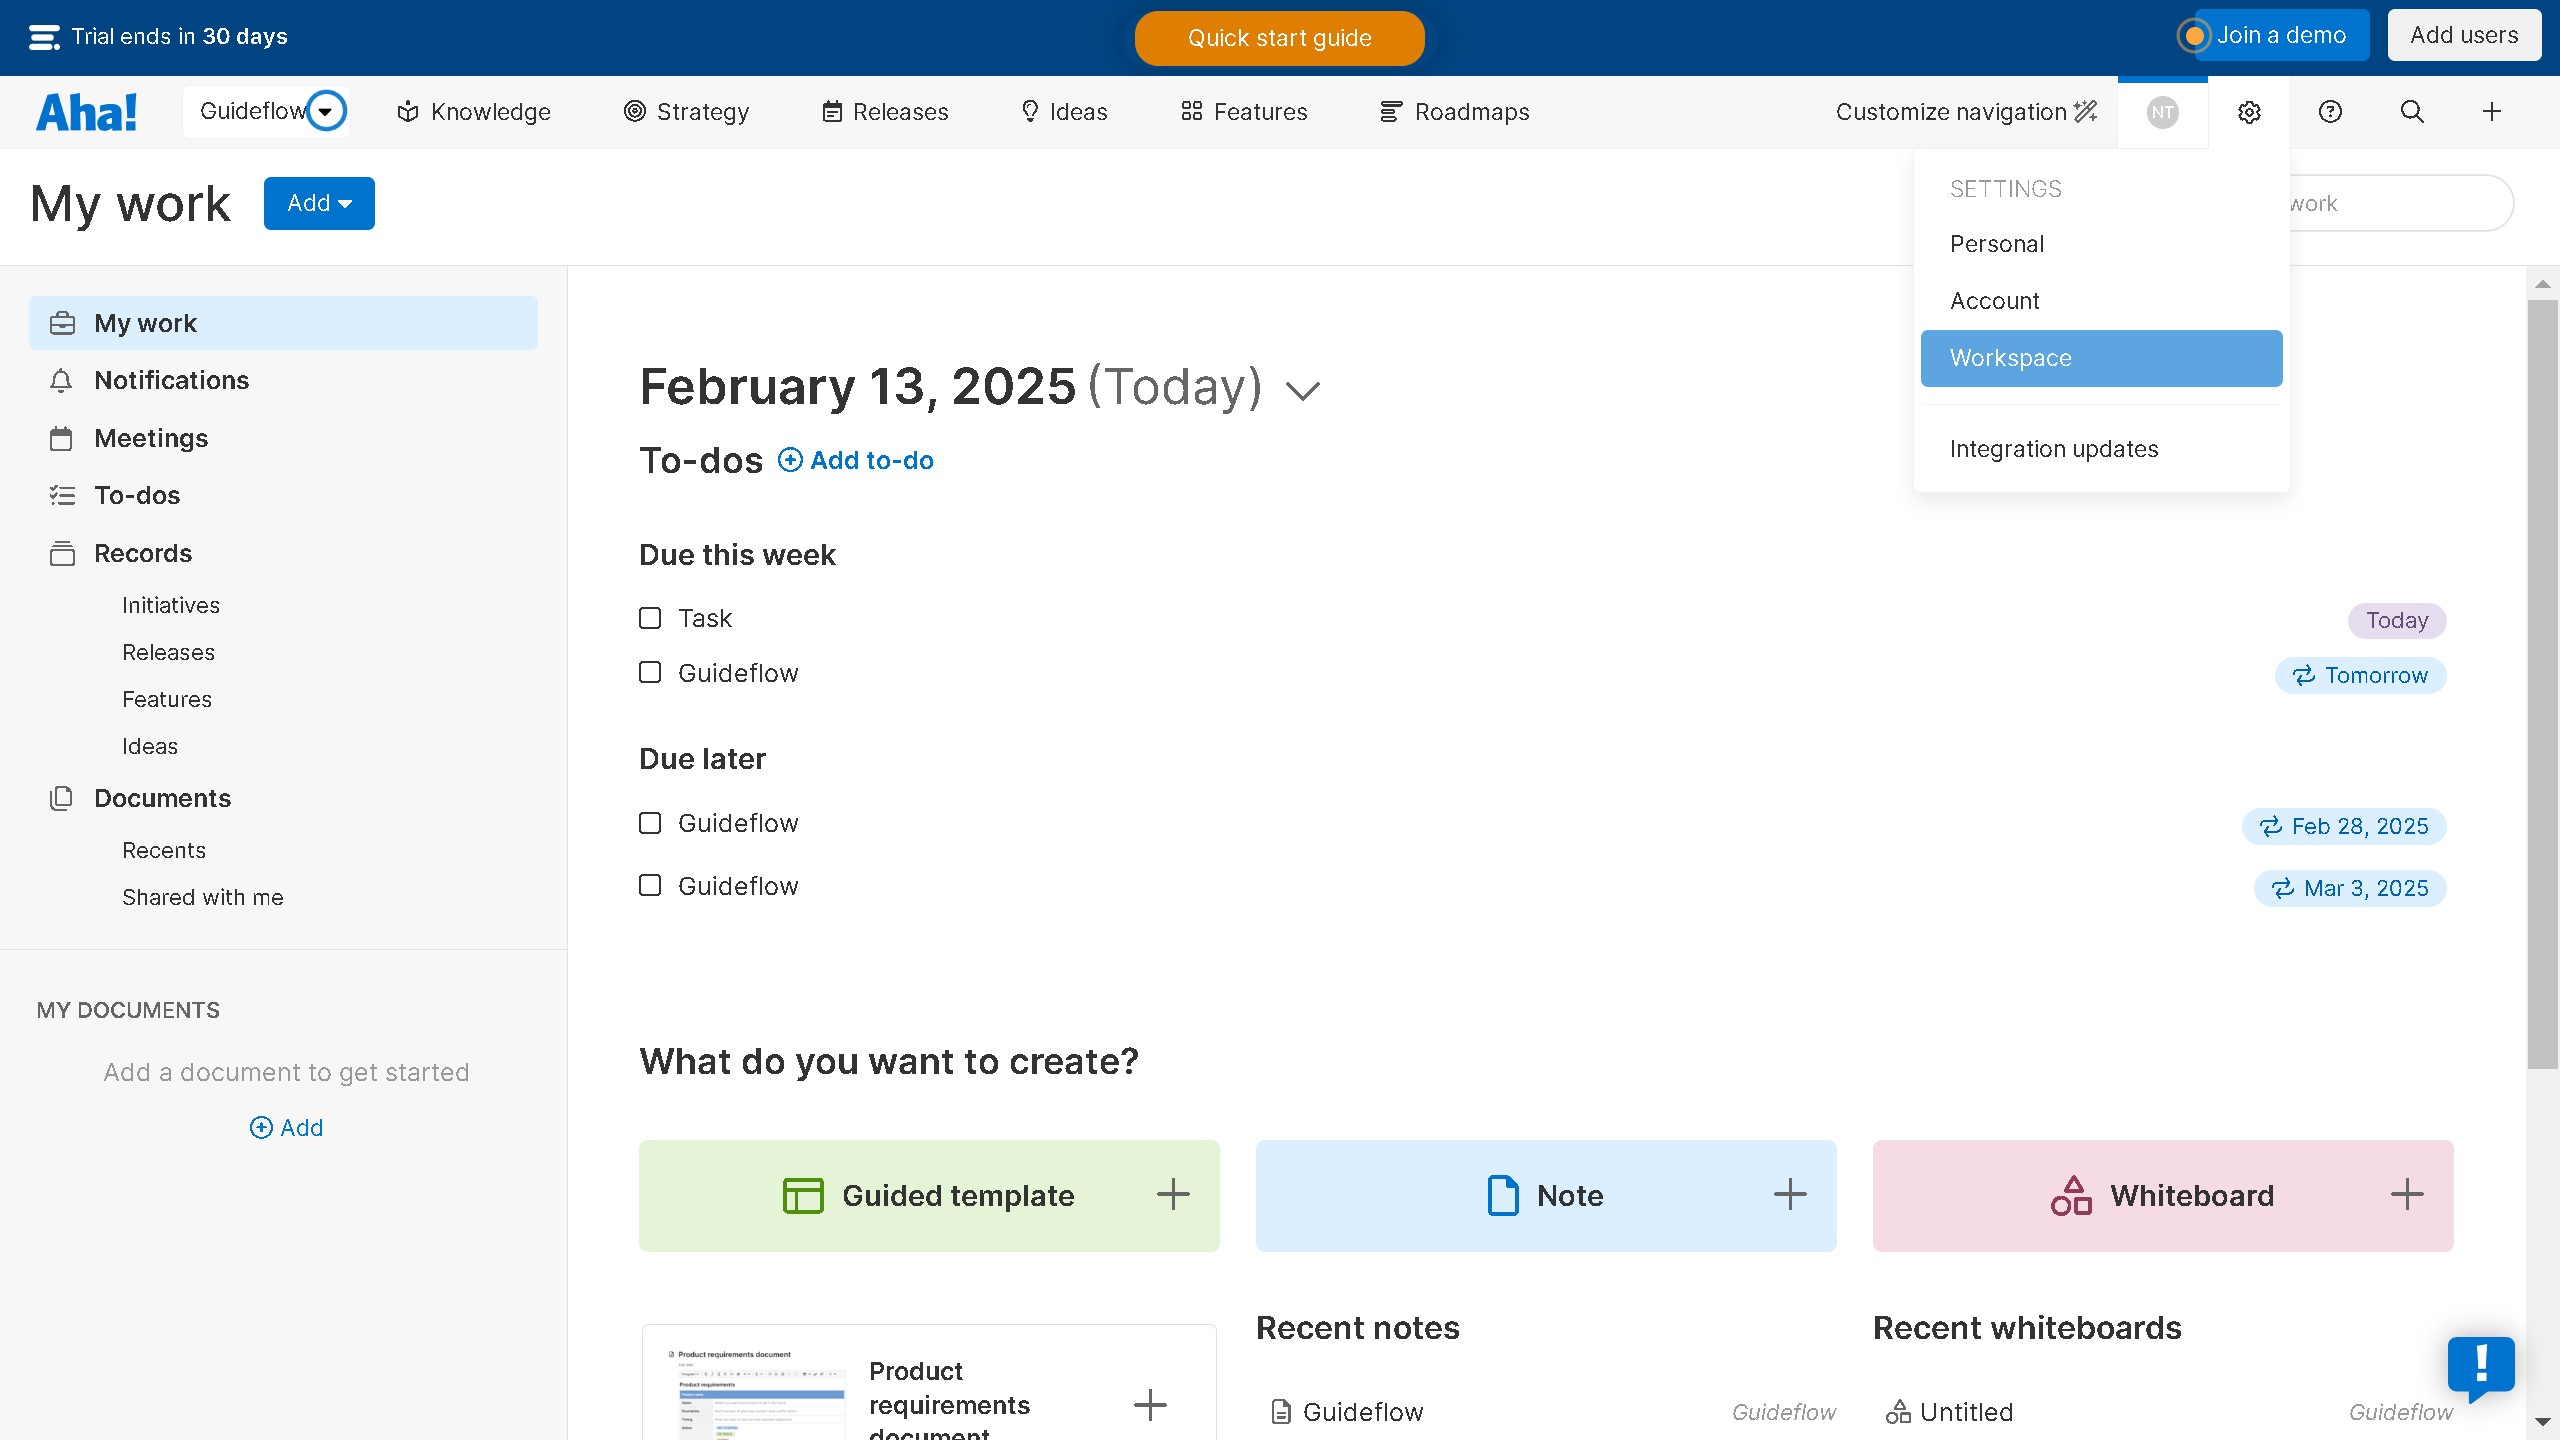Image resolution: width=2560 pixels, height=1440 pixels.
Task: Check the Task to-do checkbox
Action: (650, 618)
